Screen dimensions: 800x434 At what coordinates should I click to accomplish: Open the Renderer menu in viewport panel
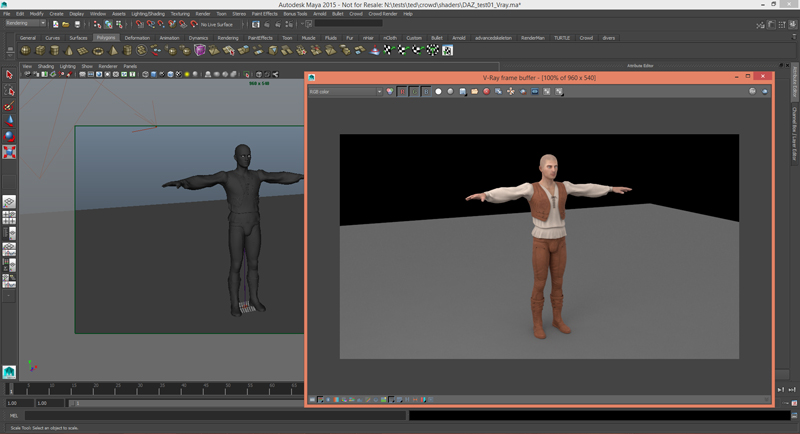click(x=108, y=66)
